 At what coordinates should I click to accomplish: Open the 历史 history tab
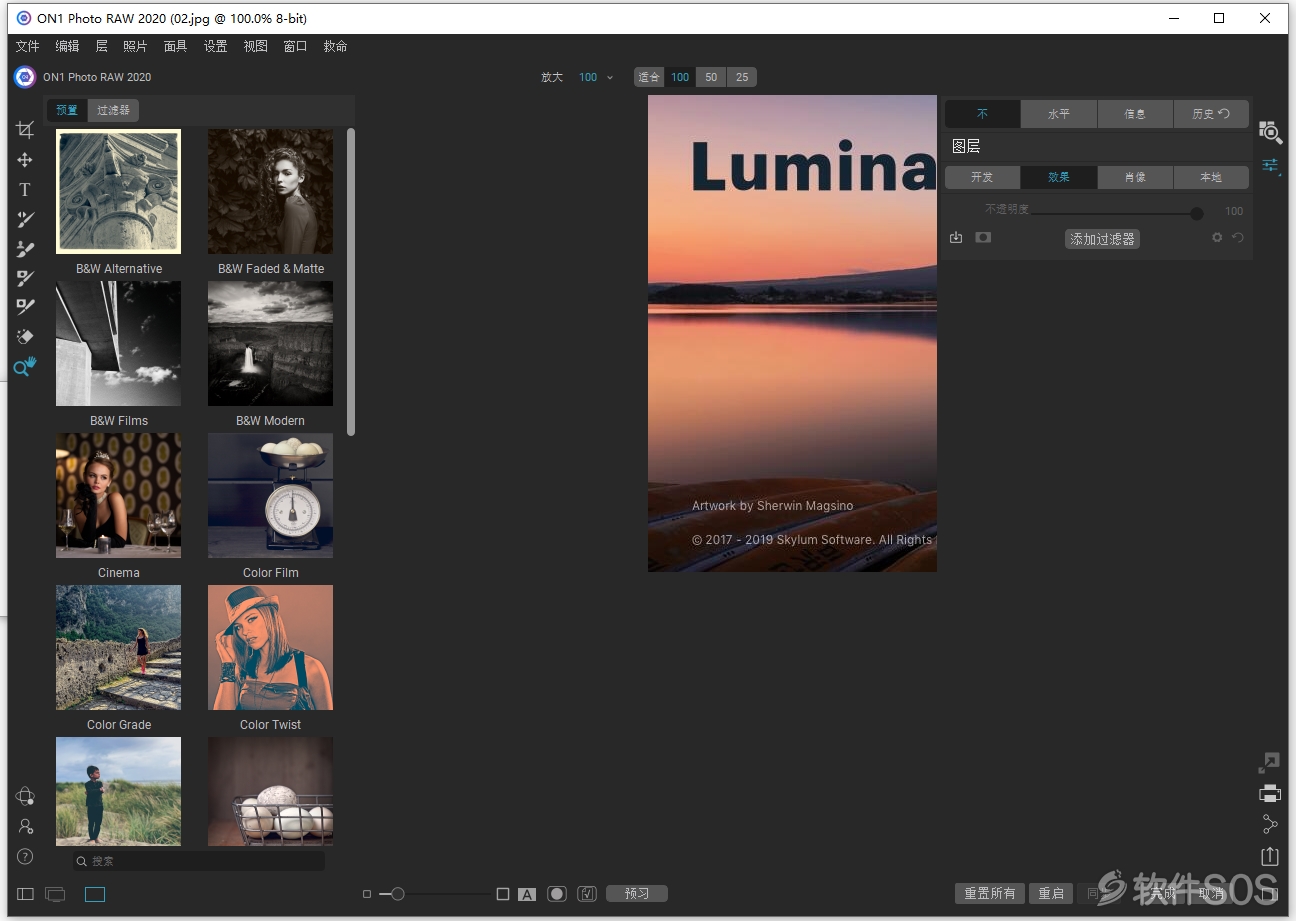tap(1211, 114)
